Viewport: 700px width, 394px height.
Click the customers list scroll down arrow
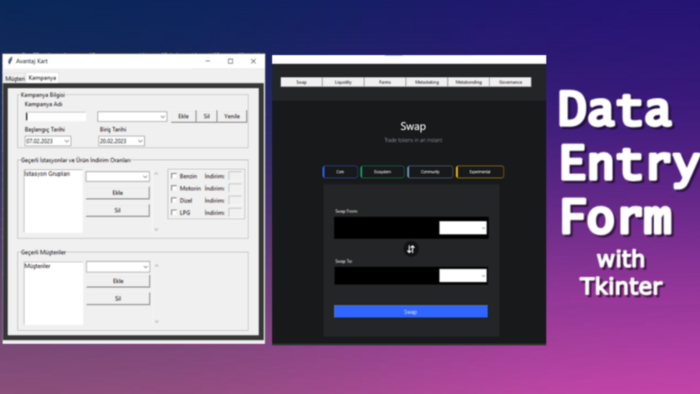point(157,321)
